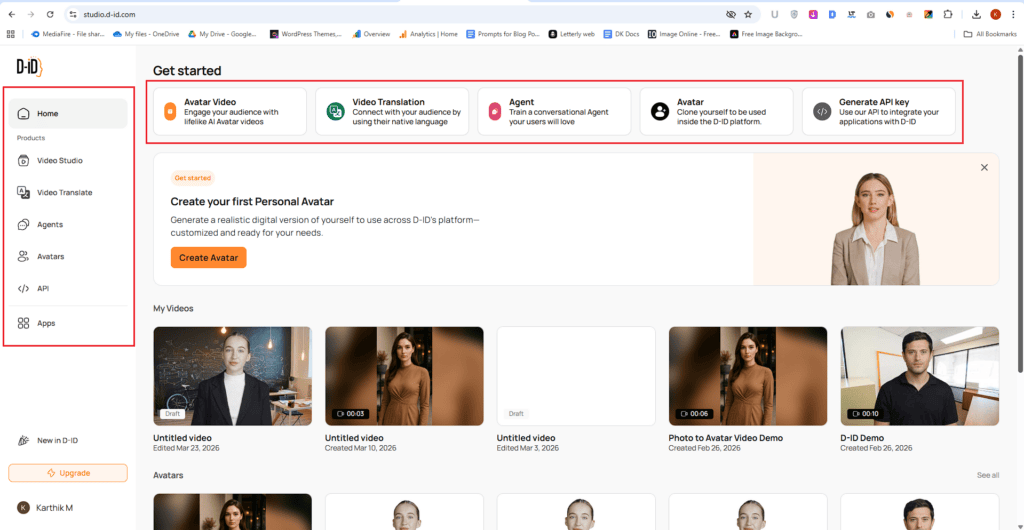Open the blank draft edited Mar 3
The height and width of the screenshot is (530, 1024).
[x=576, y=376]
